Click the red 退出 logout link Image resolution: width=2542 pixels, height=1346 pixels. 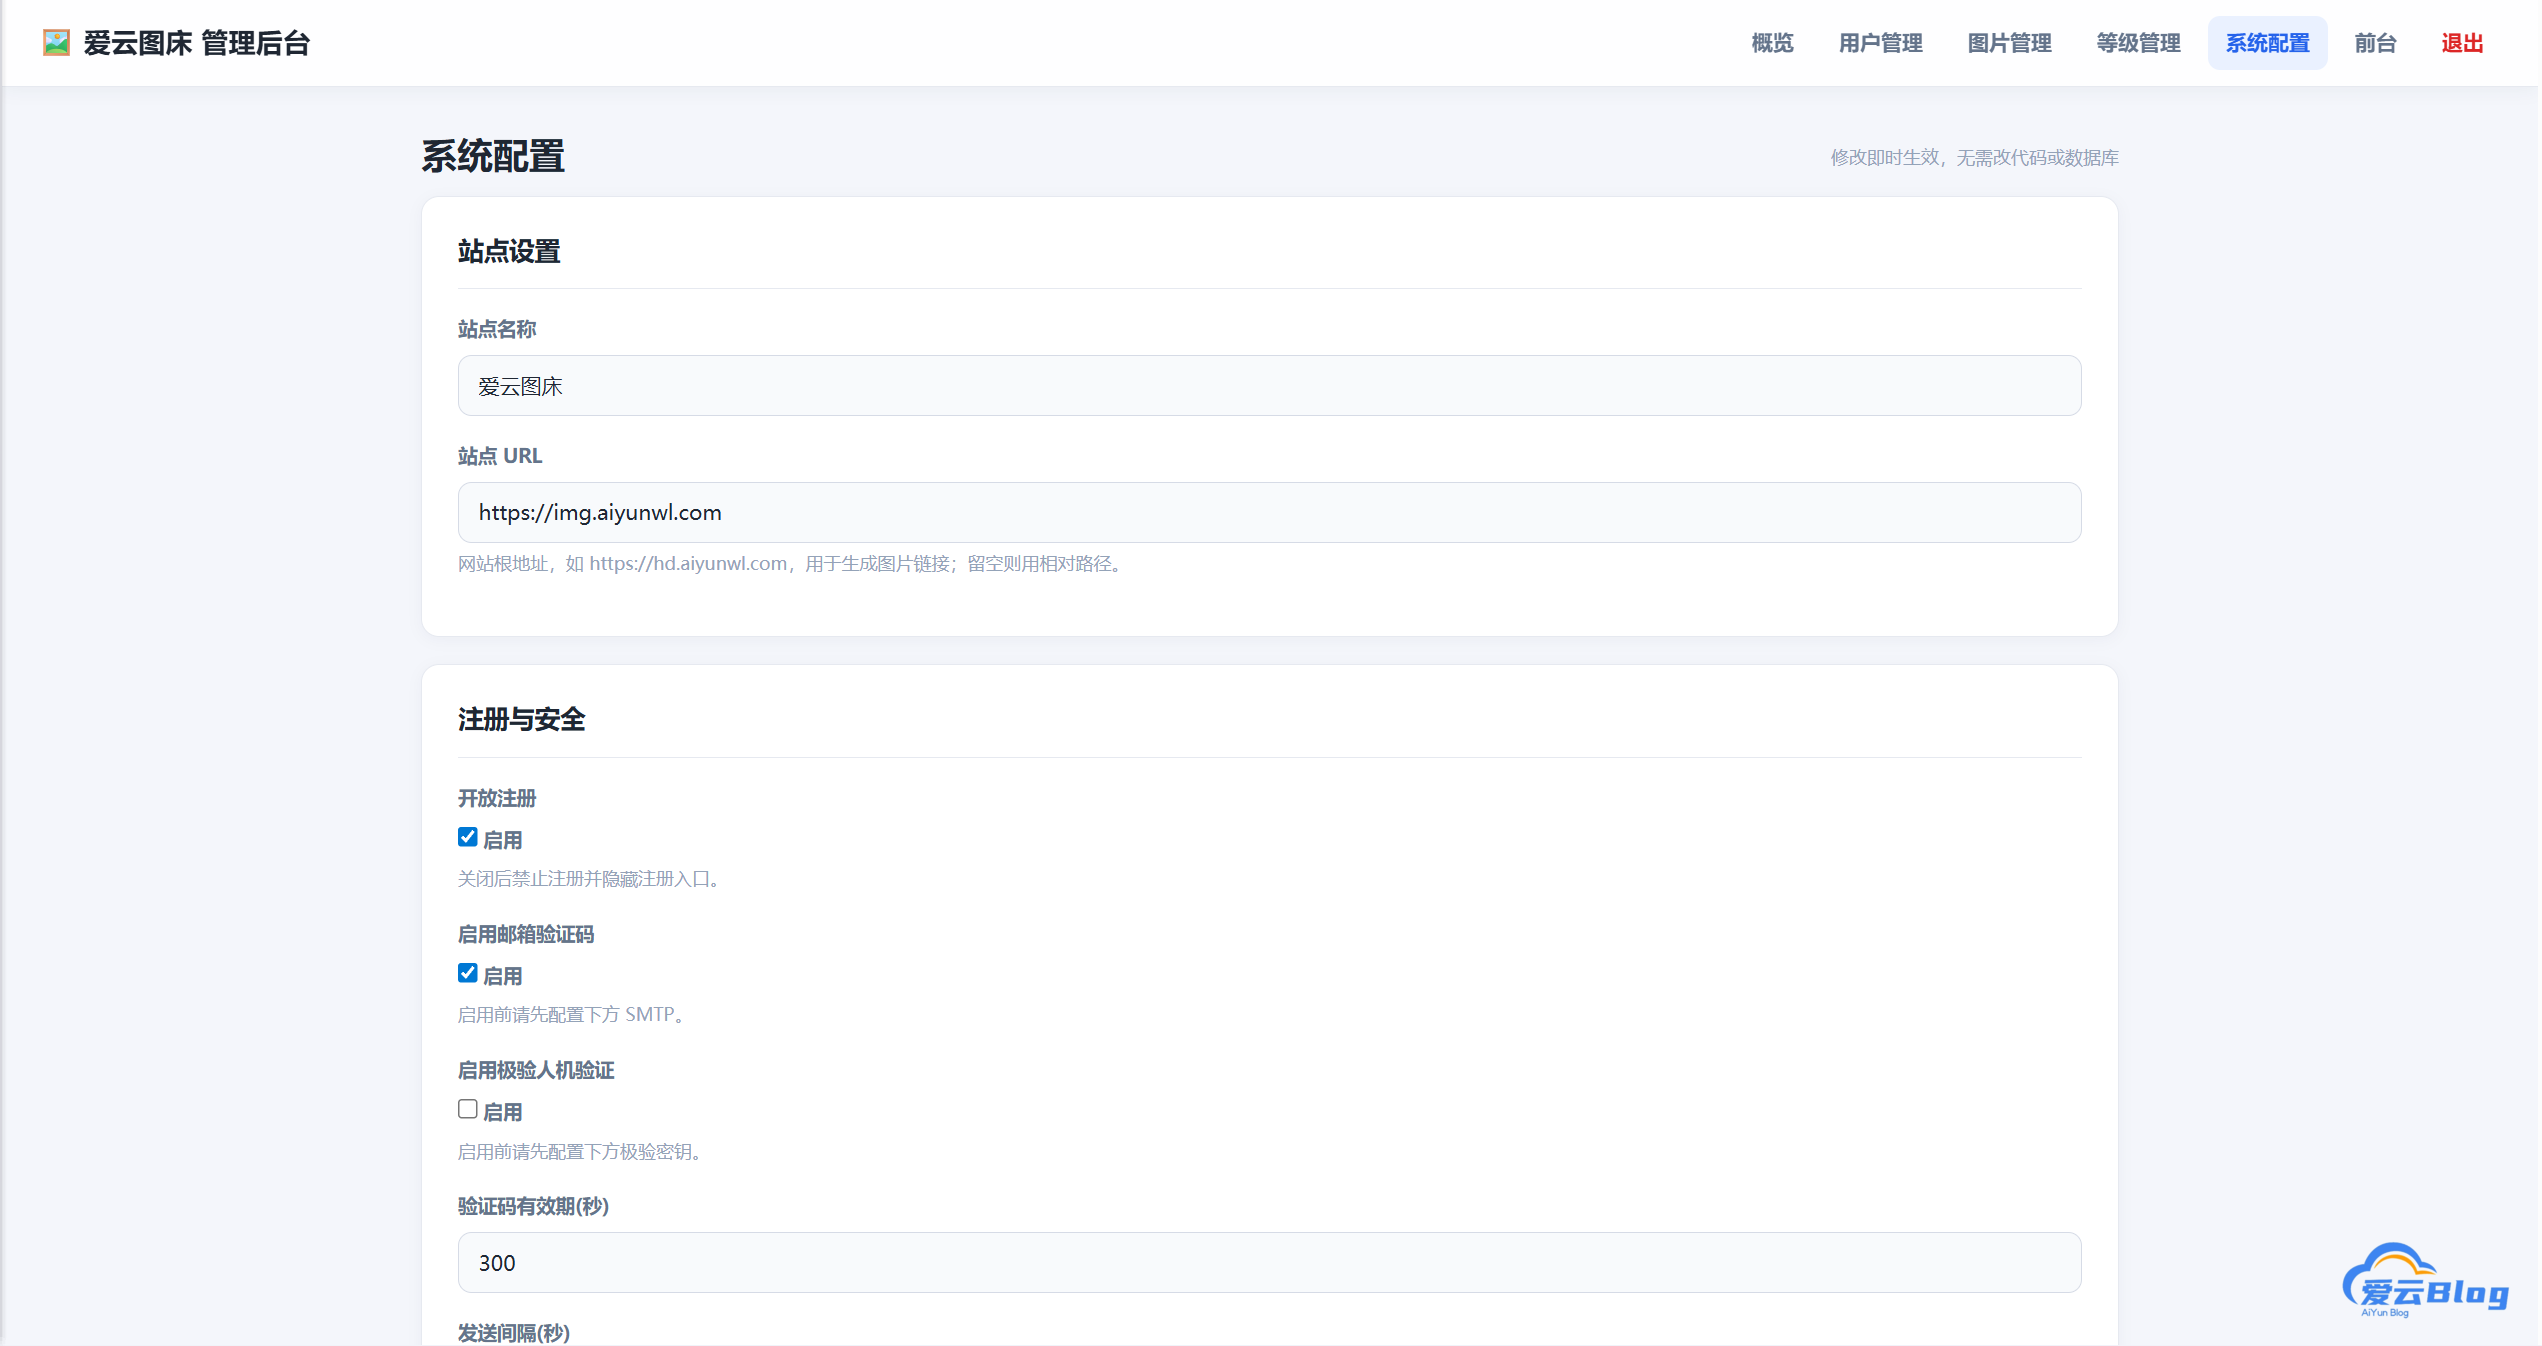tap(2462, 43)
